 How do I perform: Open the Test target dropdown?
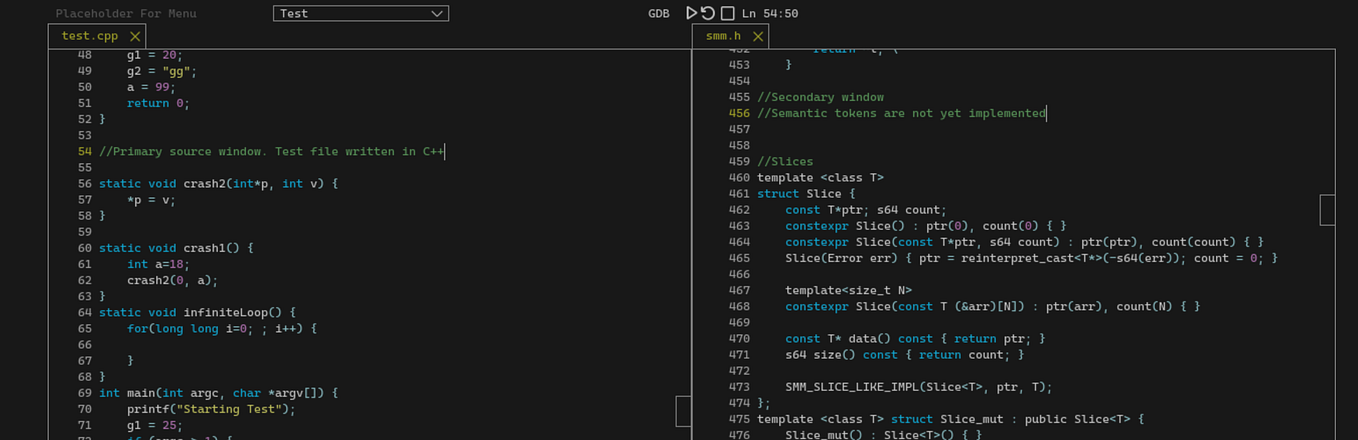(x=360, y=13)
